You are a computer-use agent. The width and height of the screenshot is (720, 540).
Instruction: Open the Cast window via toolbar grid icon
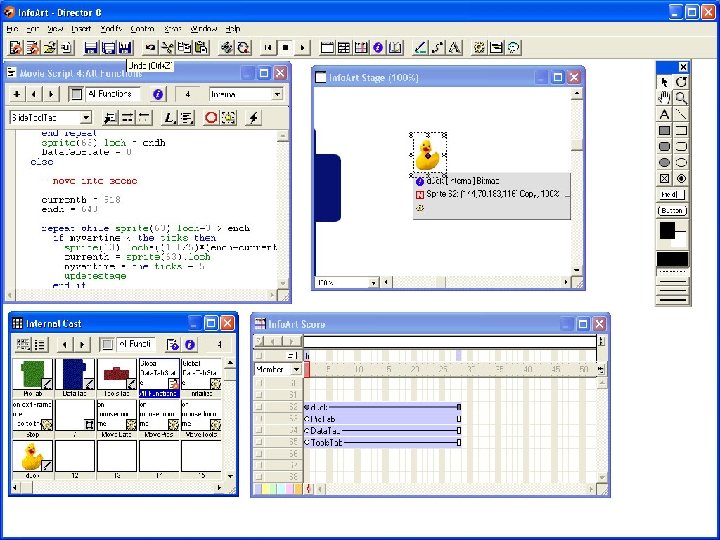click(344, 47)
